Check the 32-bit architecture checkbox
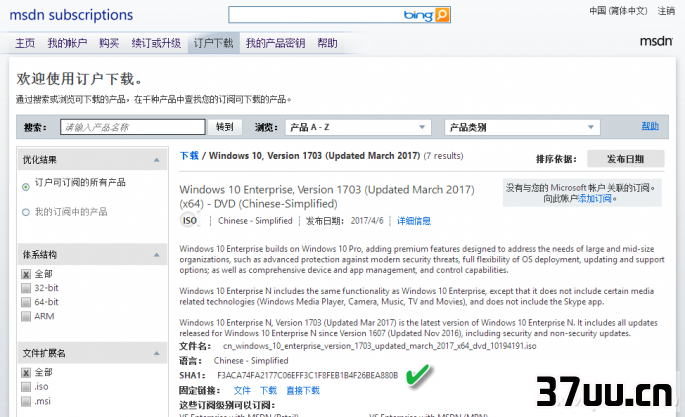This screenshot has width=685, height=417. [x=26, y=288]
